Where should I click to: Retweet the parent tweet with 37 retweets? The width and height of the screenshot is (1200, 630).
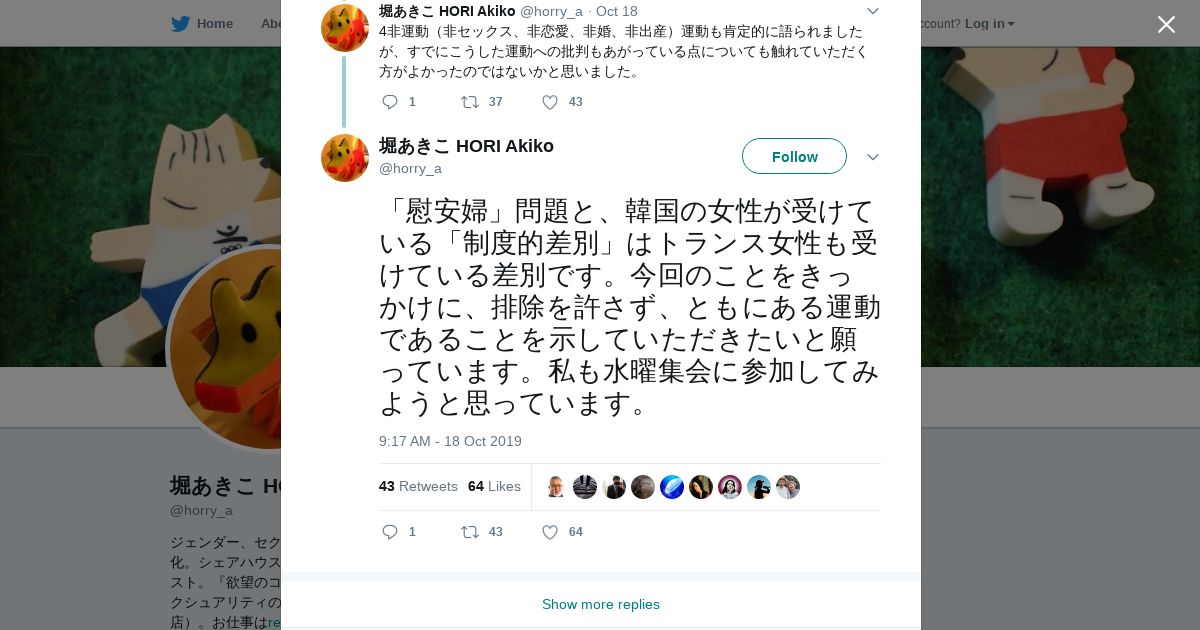pyautogui.click(x=469, y=102)
